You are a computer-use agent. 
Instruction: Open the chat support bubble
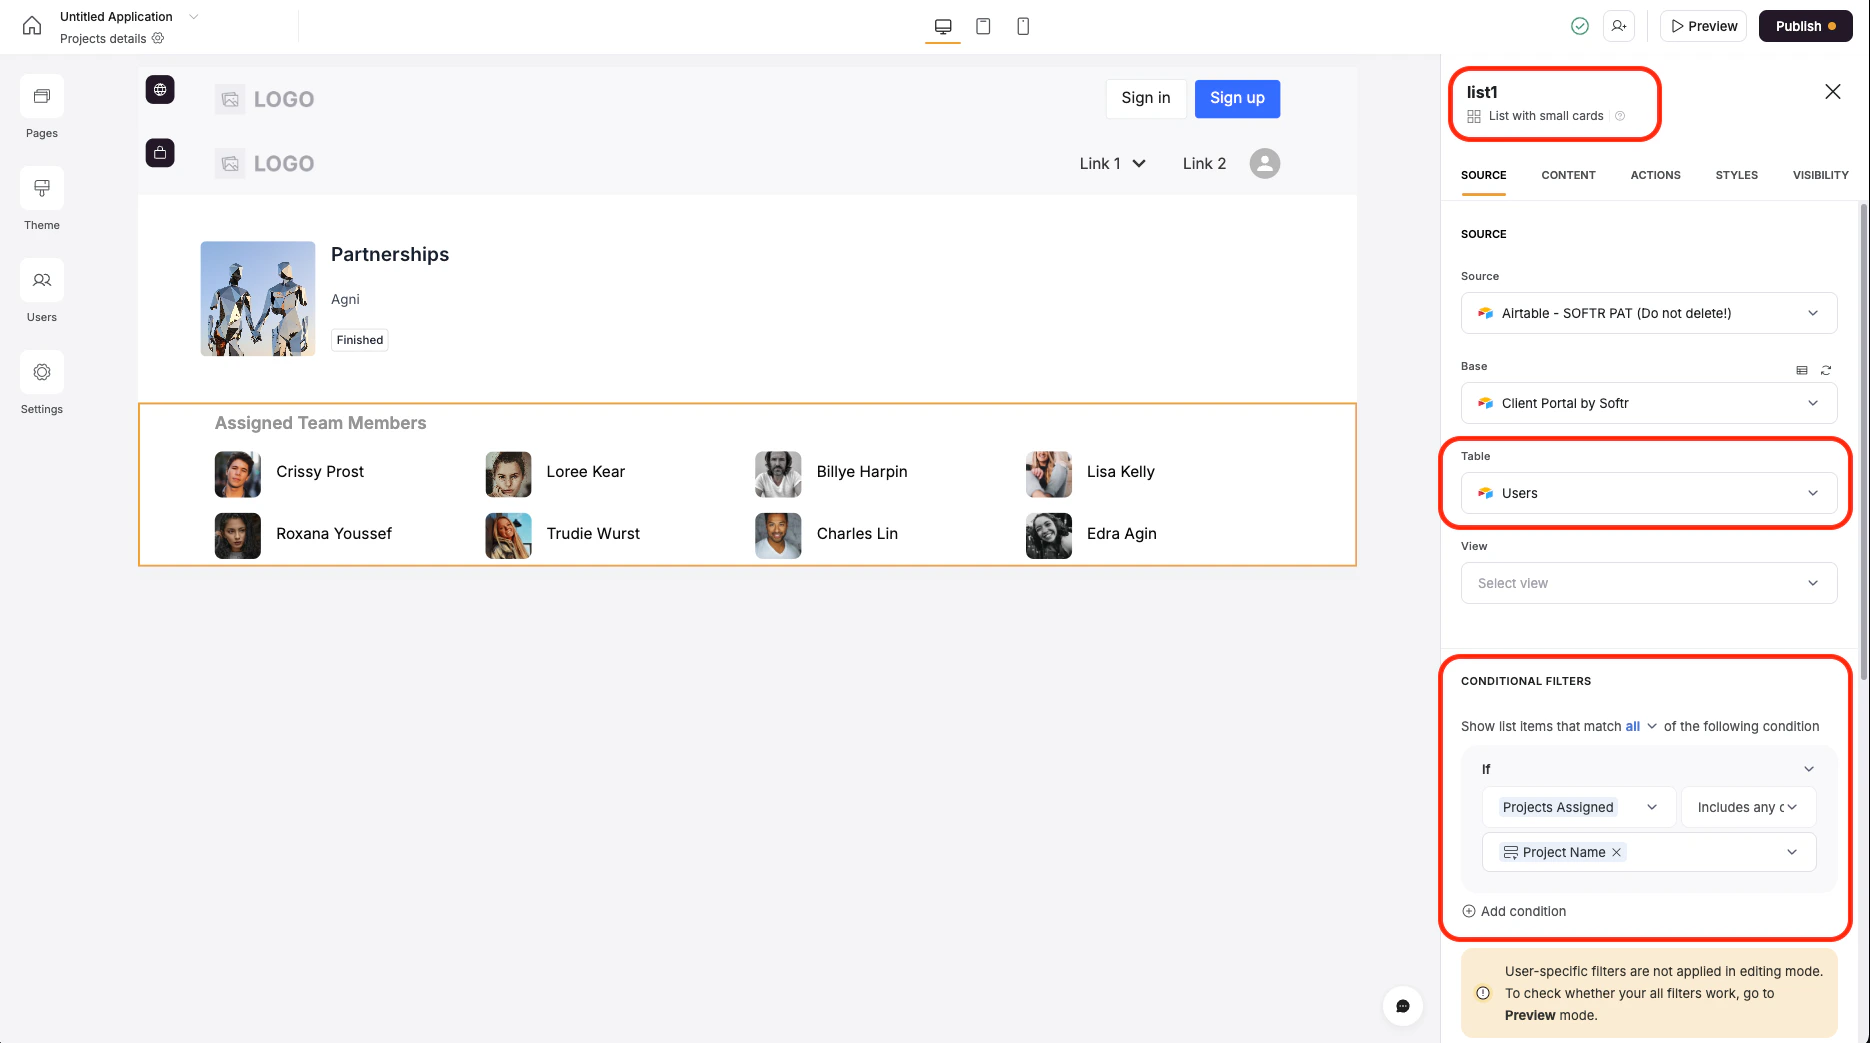pos(1403,1006)
